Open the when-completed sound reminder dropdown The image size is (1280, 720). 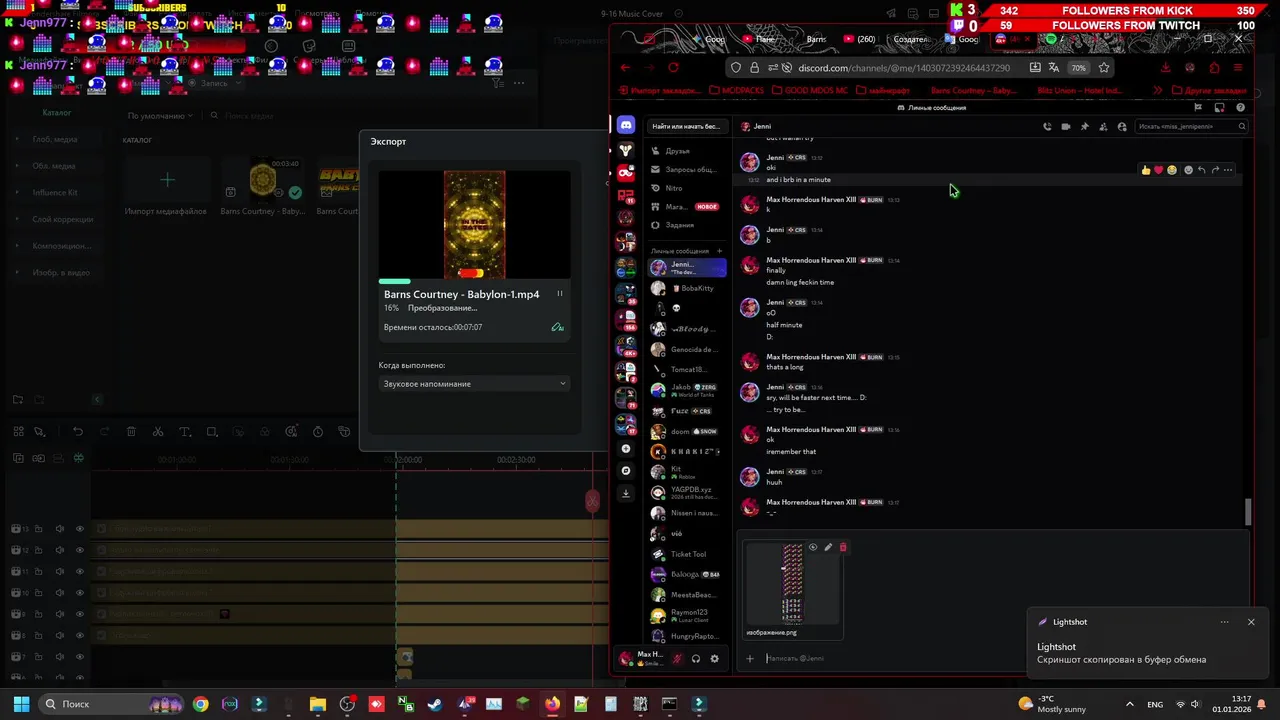(474, 384)
